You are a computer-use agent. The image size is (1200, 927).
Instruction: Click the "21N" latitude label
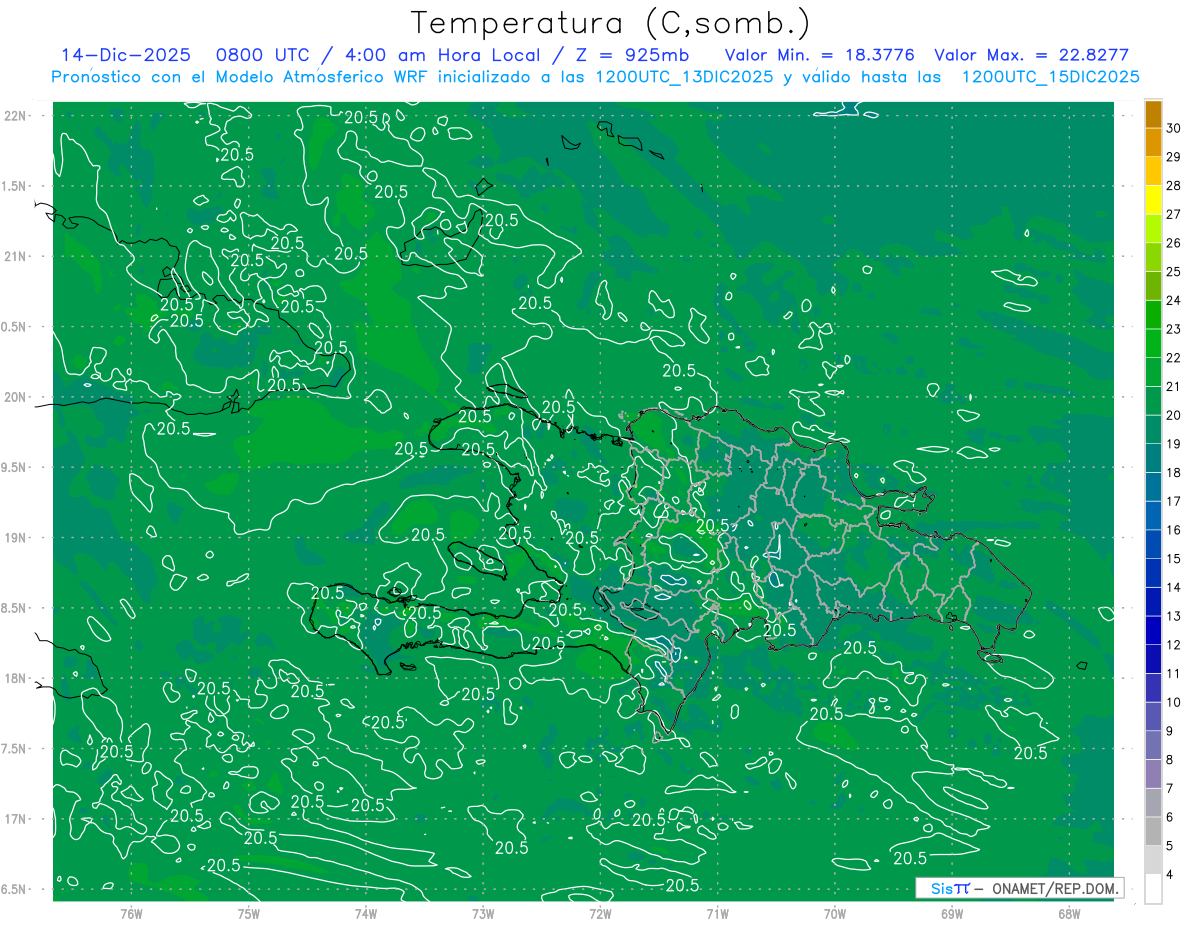pyautogui.click(x=15, y=256)
